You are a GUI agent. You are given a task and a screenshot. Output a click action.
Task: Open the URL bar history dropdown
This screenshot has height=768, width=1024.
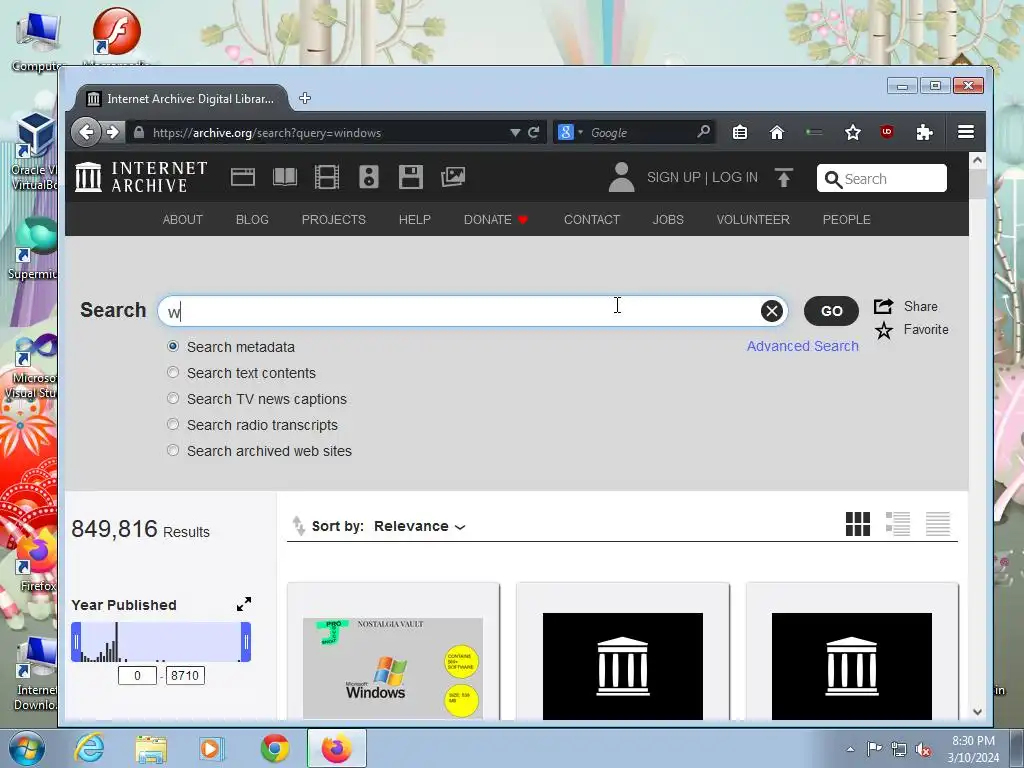point(515,133)
